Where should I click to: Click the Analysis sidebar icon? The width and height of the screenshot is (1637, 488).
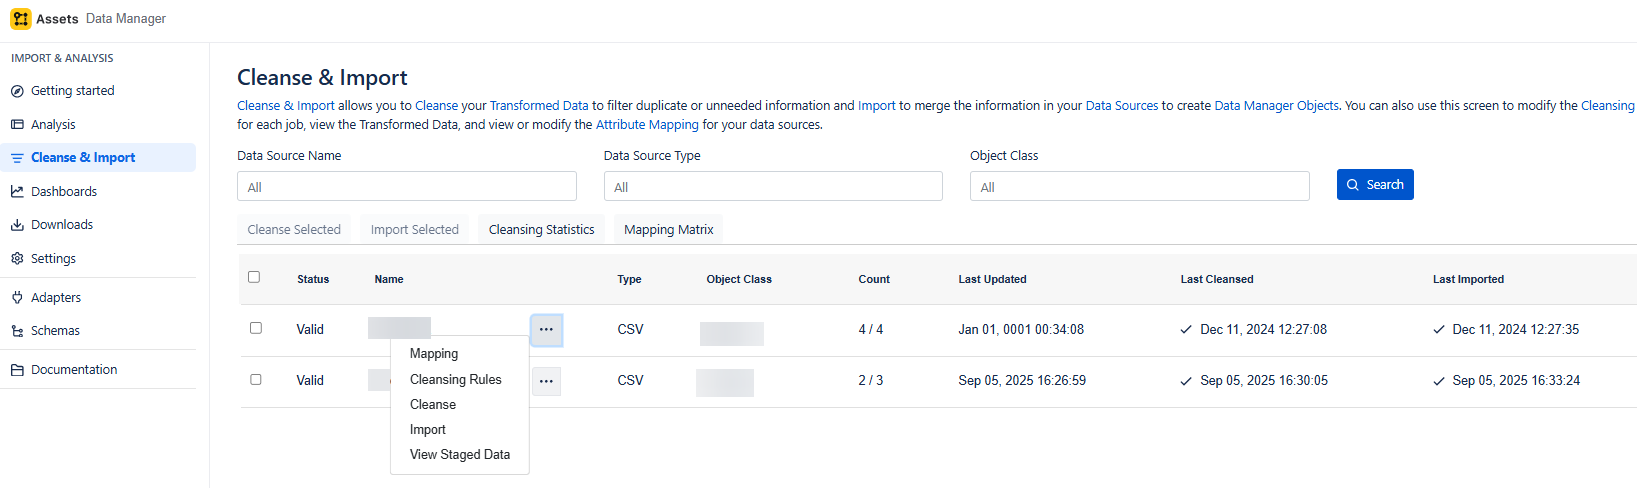[x=17, y=125]
